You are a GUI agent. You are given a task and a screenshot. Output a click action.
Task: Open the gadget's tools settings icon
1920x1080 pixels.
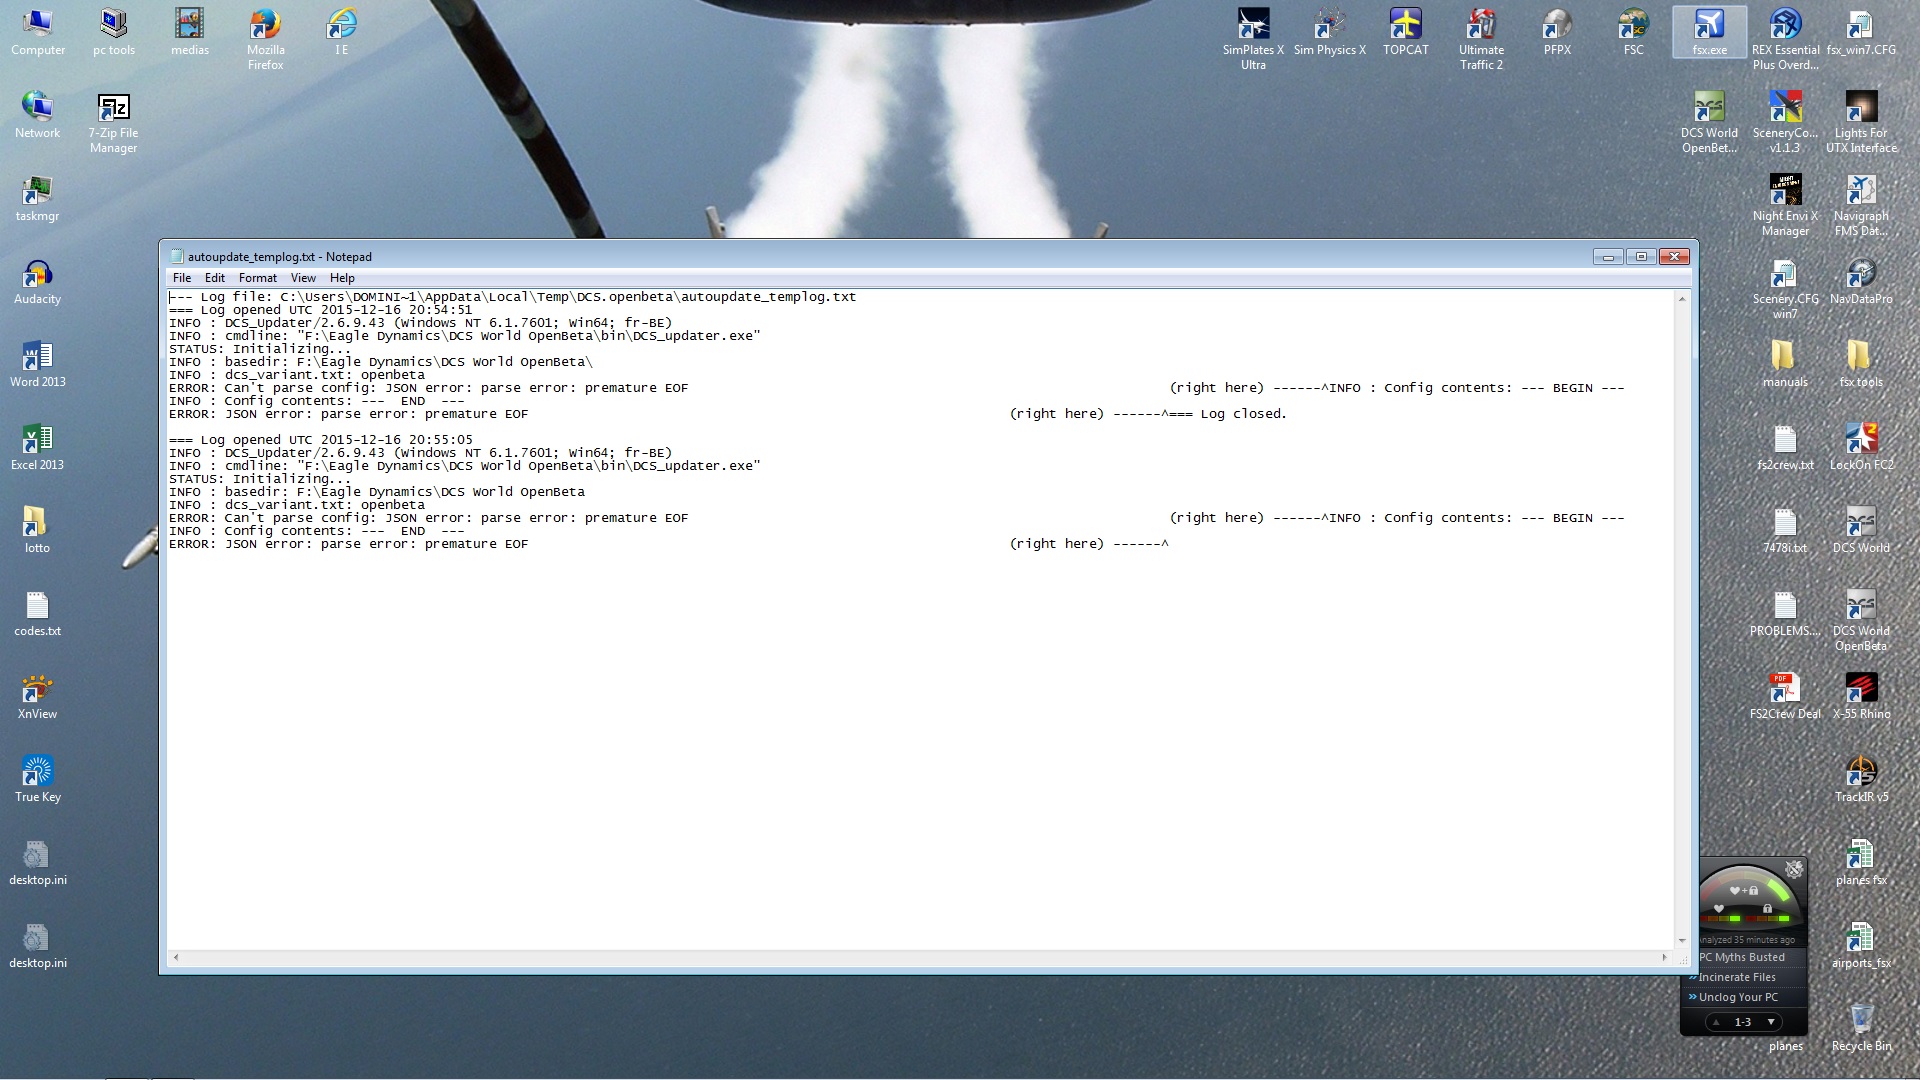[1794, 869]
